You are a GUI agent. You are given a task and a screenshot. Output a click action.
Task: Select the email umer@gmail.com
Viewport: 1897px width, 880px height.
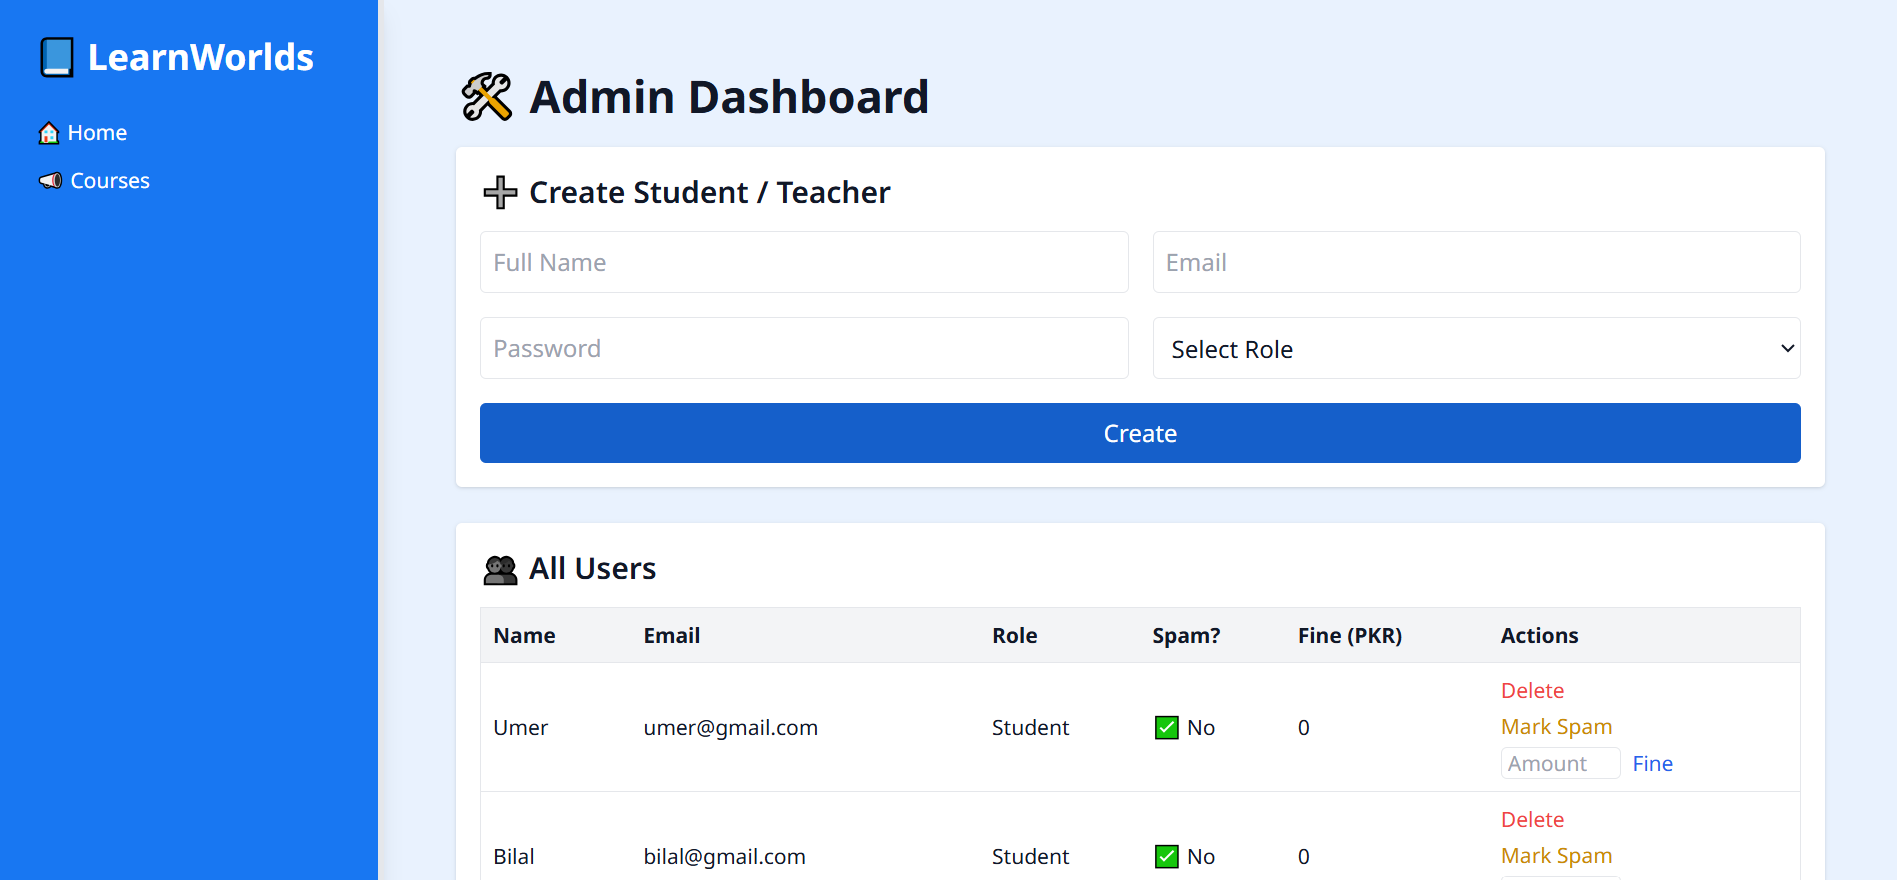[x=730, y=728]
